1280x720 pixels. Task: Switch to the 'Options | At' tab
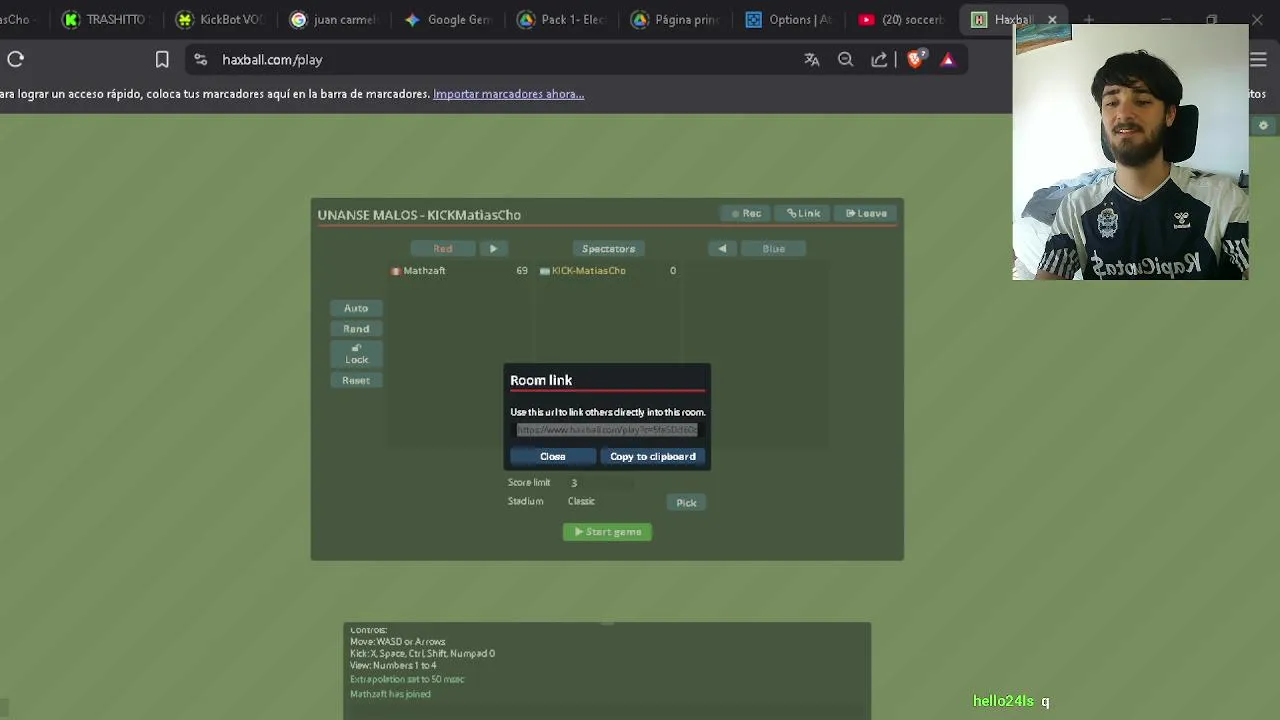790,19
